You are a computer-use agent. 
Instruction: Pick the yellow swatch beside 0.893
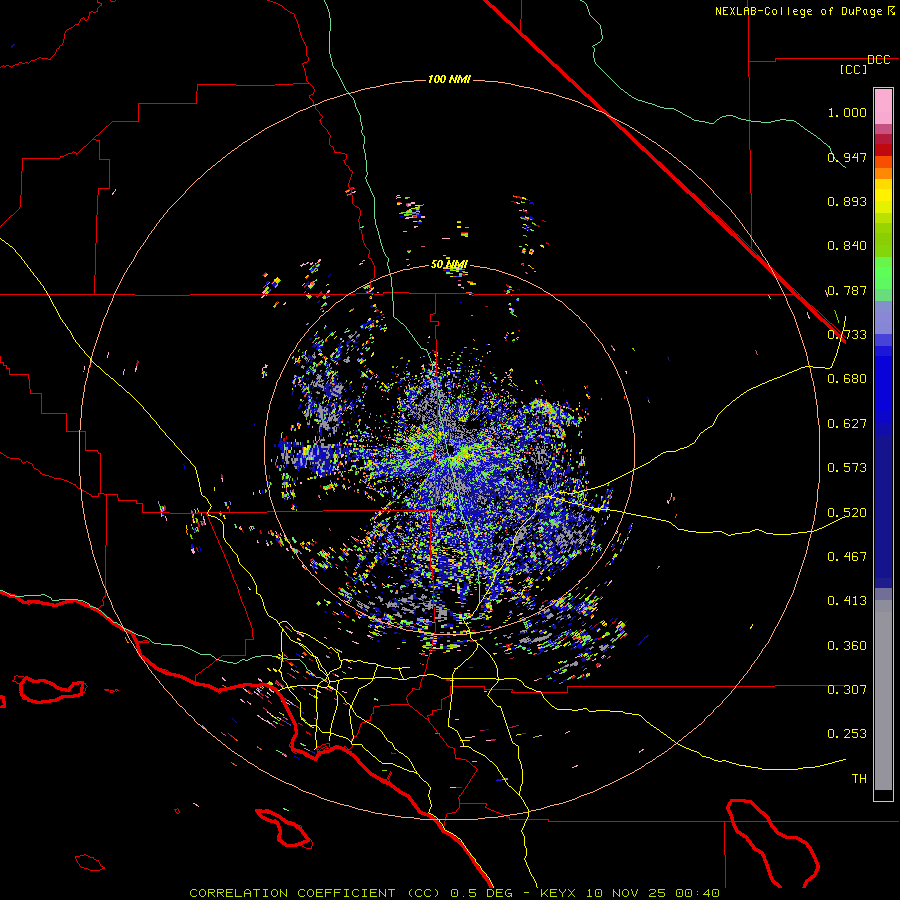pos(883,201)
